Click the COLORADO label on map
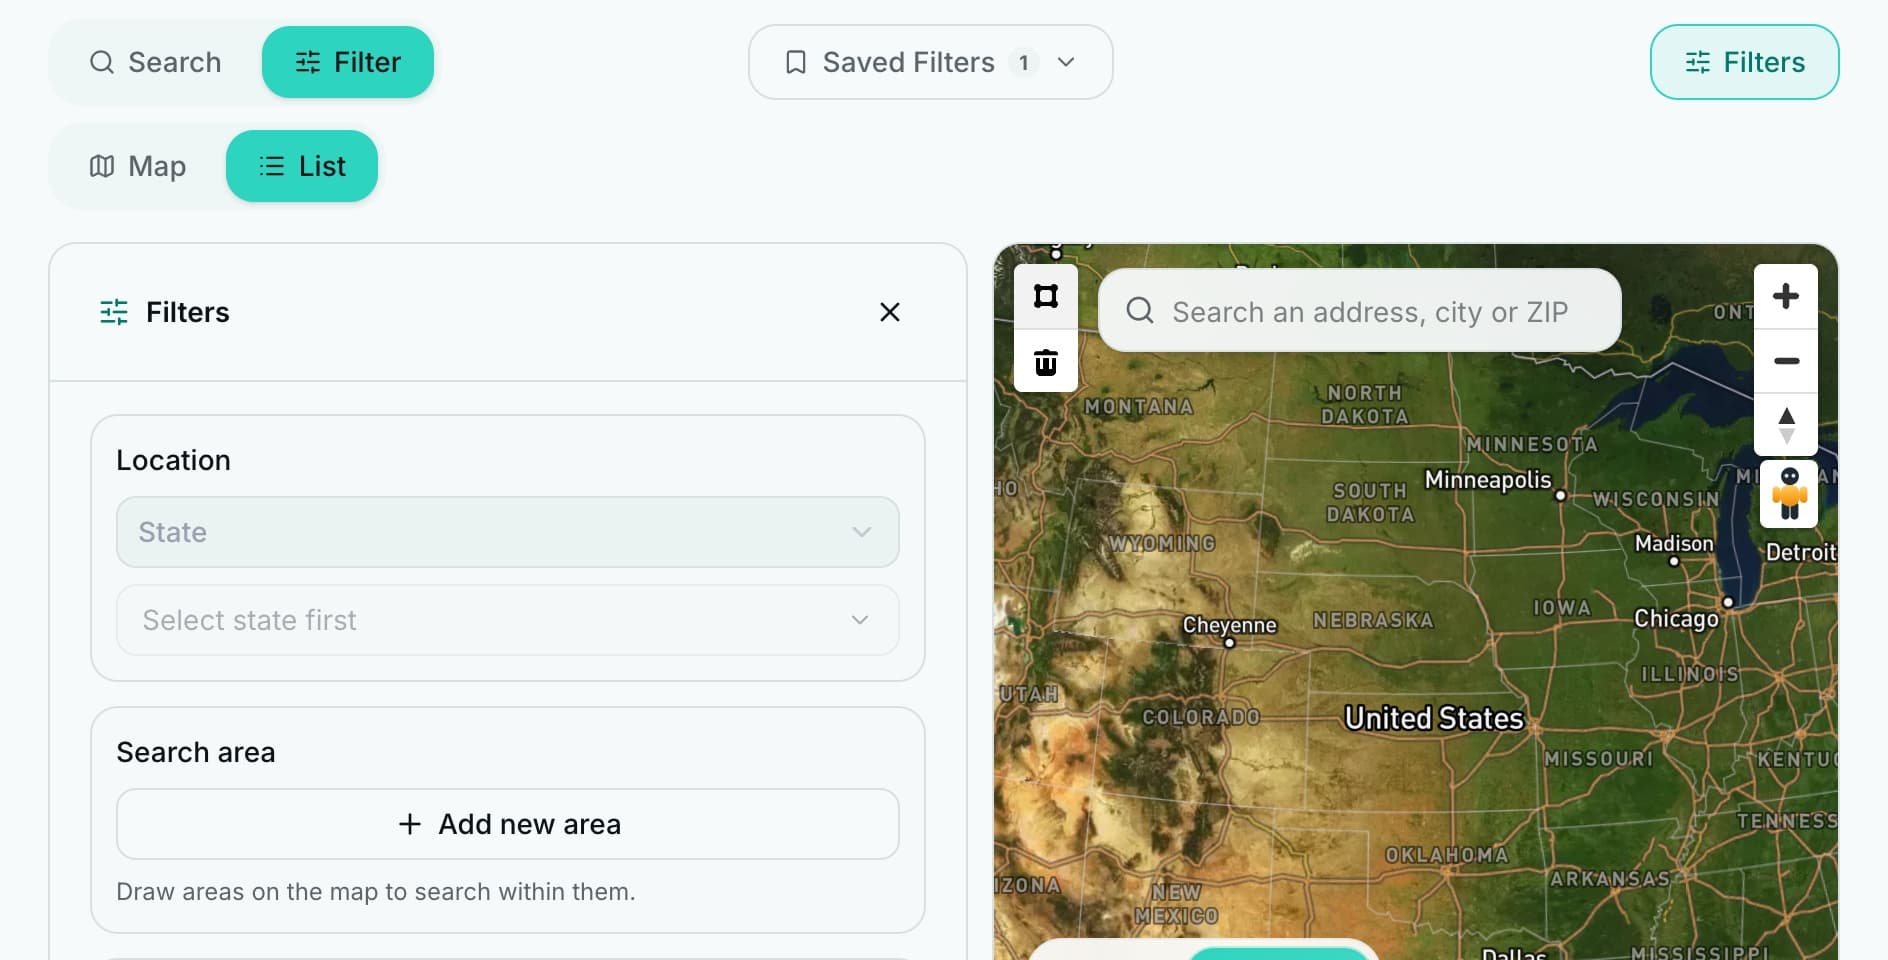Viewport: 1888px width, 960px height. point(1201,717)
